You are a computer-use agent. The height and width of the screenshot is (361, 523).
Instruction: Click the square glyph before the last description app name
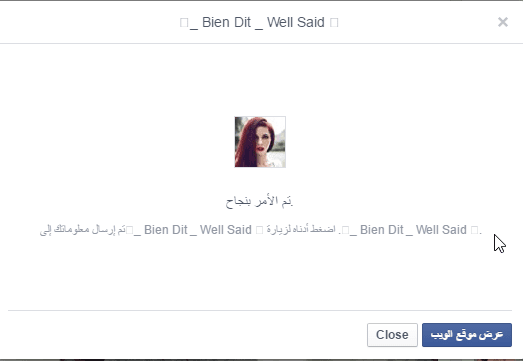[x=345, y=230]
